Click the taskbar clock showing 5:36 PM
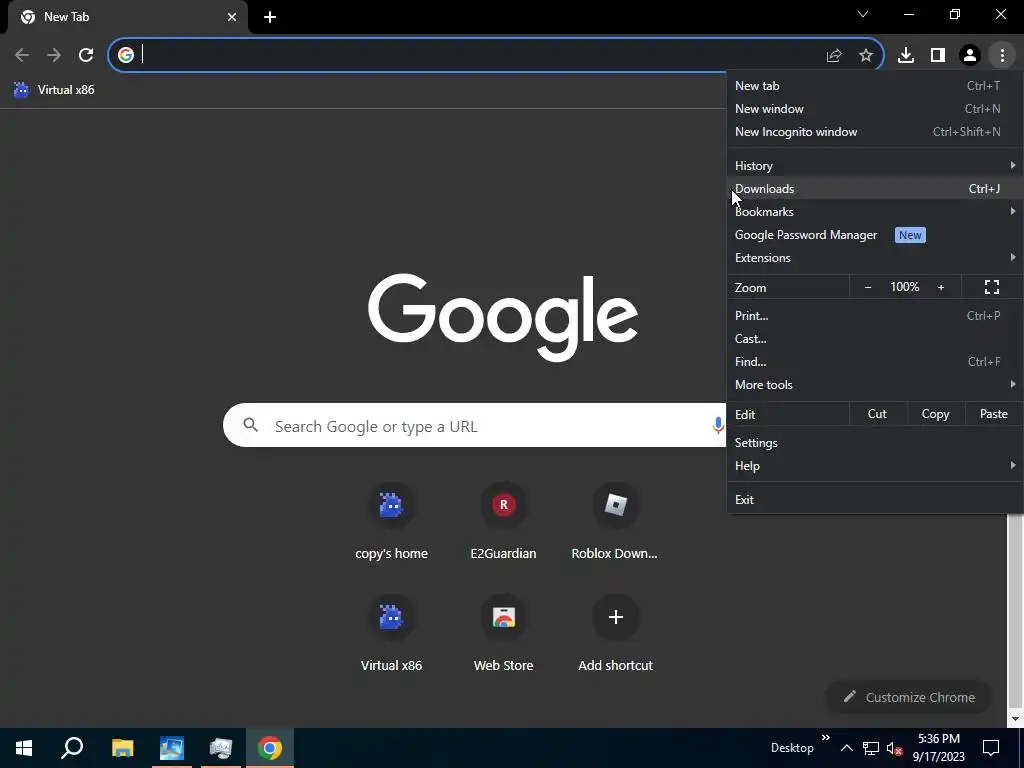The height and width of the screenshot is (768, 1024). pos(938,748)
